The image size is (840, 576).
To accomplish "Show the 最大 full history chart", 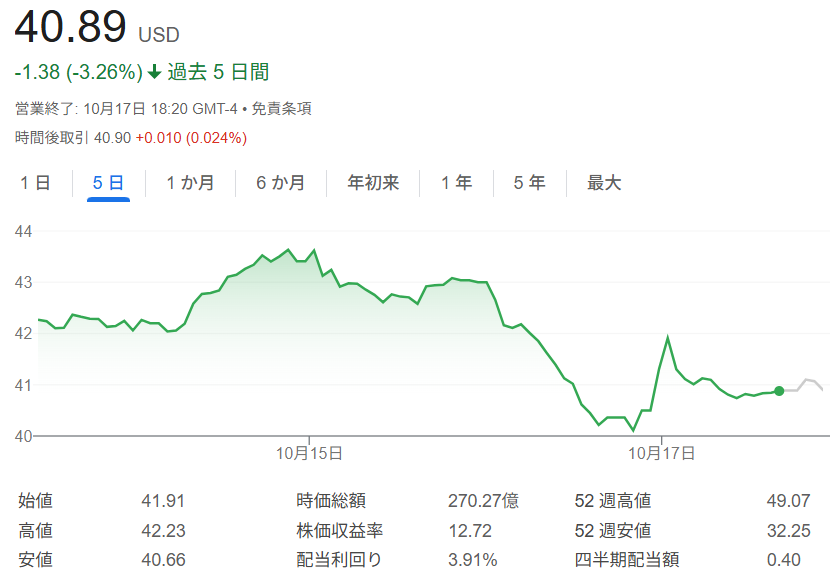I will 604,183.
